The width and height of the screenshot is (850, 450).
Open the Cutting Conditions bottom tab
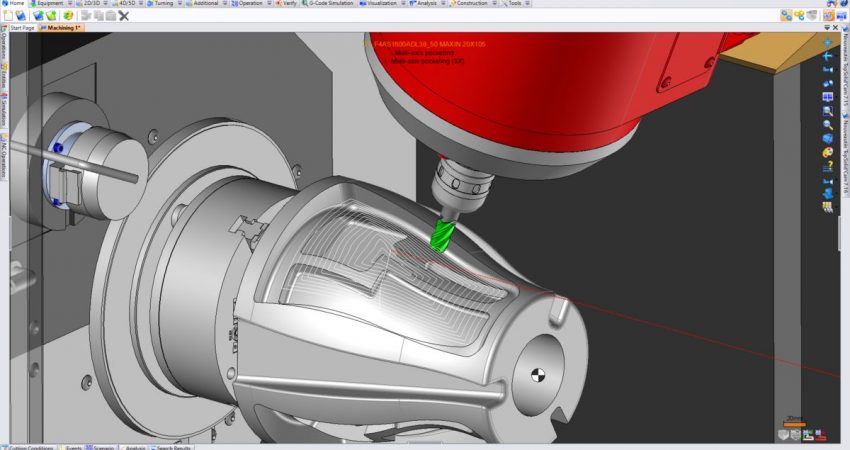click(28, 447)
